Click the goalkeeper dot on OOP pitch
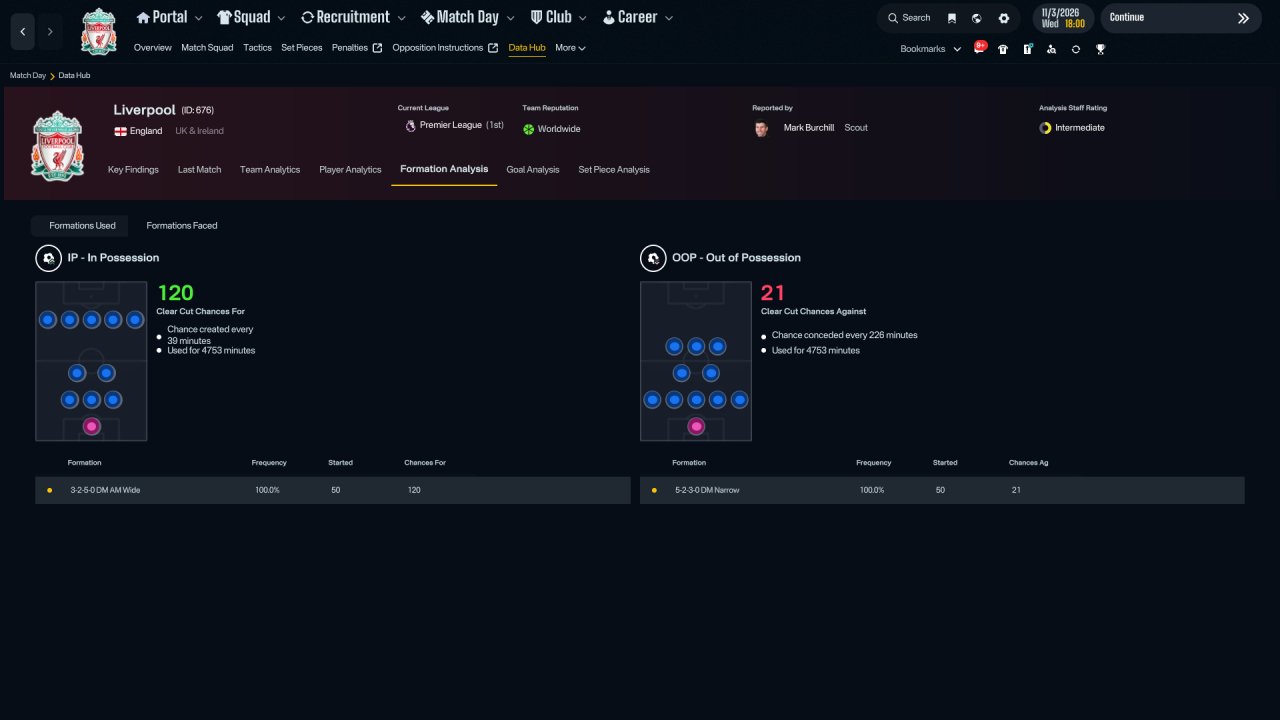Image resolution: width=1280 pixels, height=720 pixels. pyautogui.click(x=696, y=426)
